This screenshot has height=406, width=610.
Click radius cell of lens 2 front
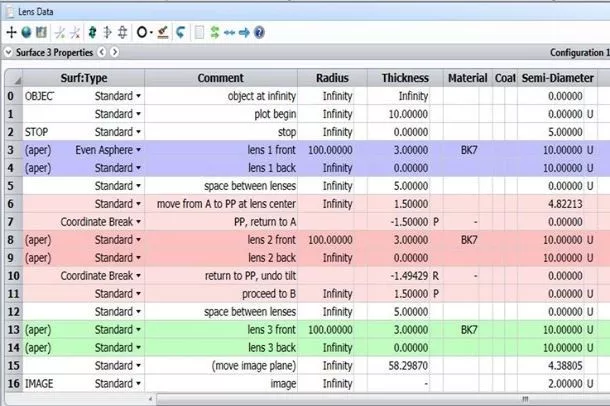pos(333,239)
